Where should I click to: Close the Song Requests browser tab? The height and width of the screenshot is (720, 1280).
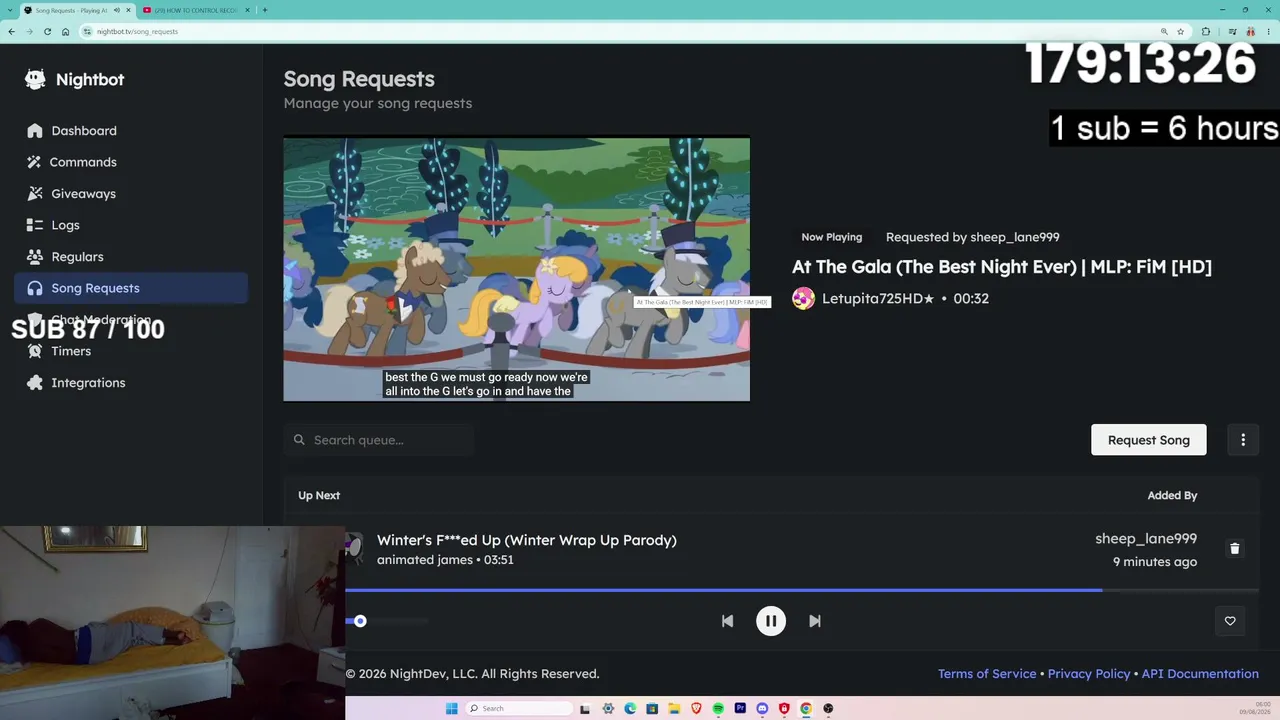(x=129, y=10)
